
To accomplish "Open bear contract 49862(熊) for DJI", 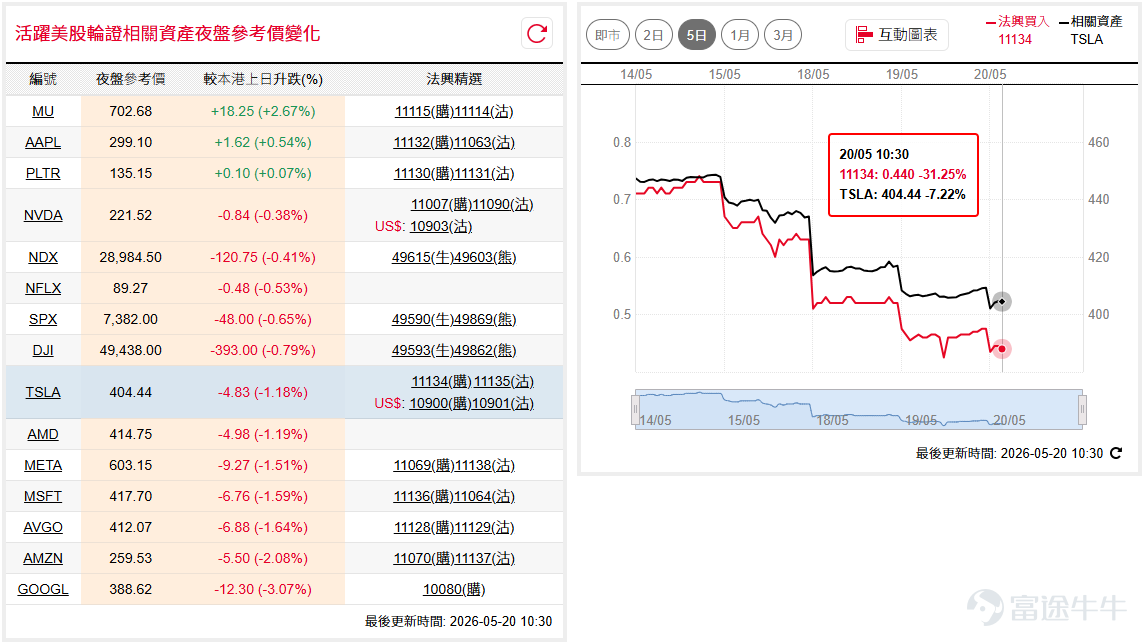I will [485, 351].
